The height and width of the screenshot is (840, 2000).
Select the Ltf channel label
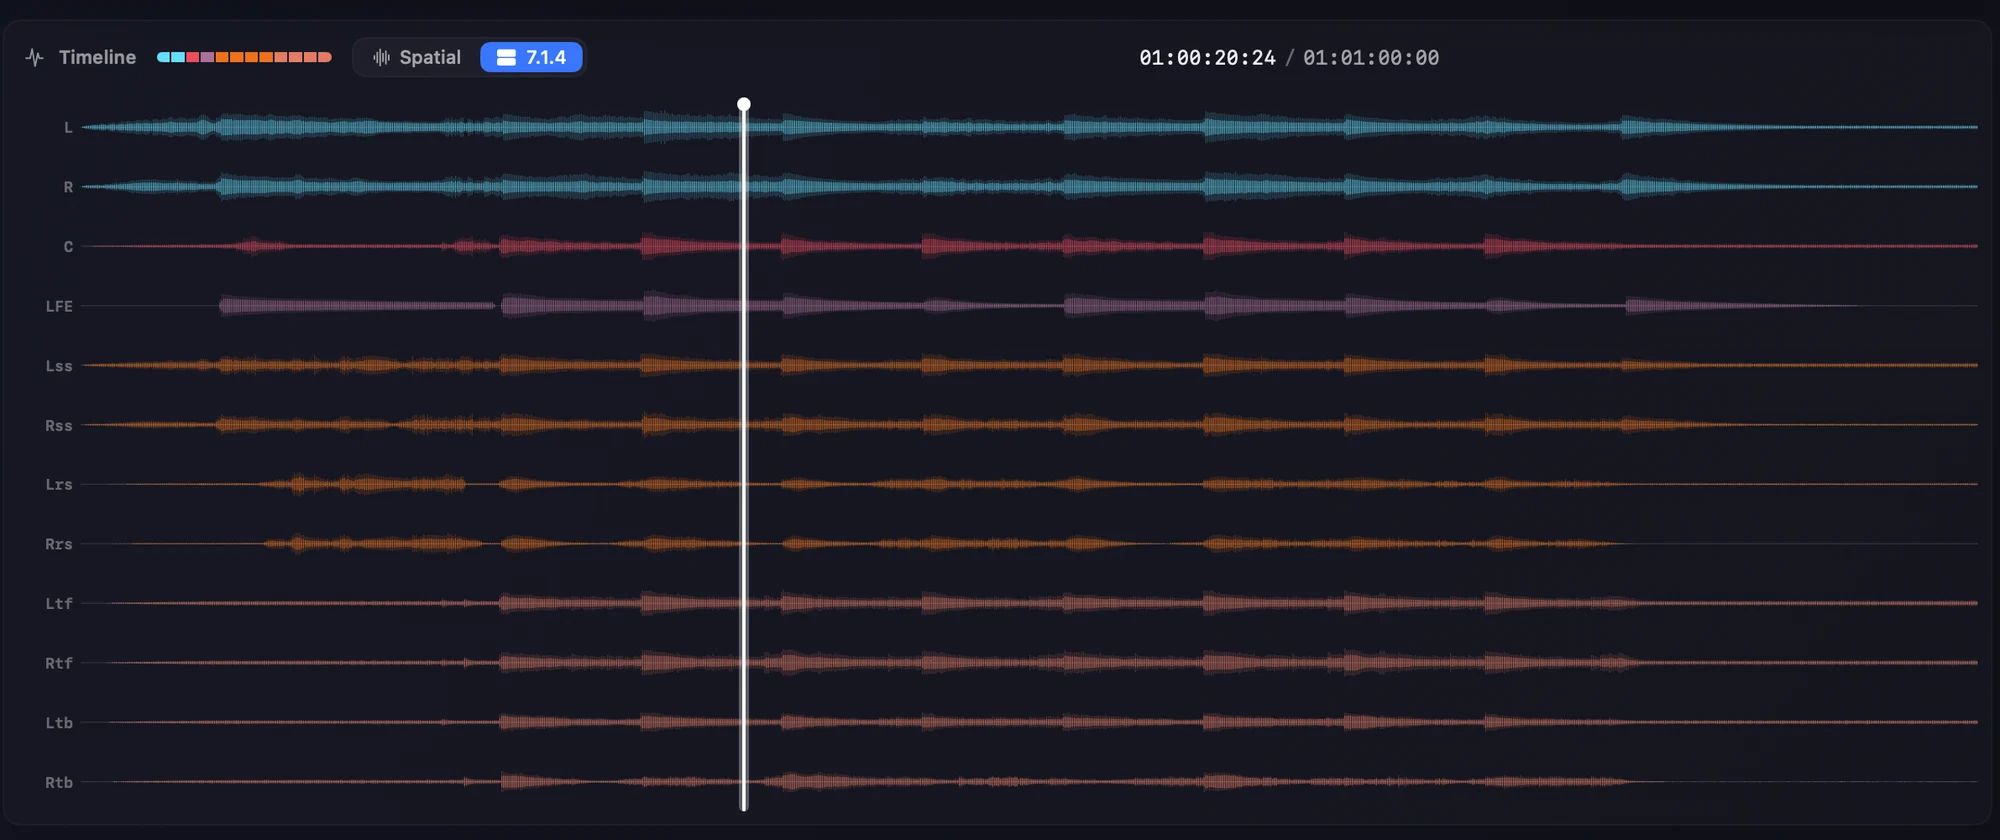click(x=59, y=603)
